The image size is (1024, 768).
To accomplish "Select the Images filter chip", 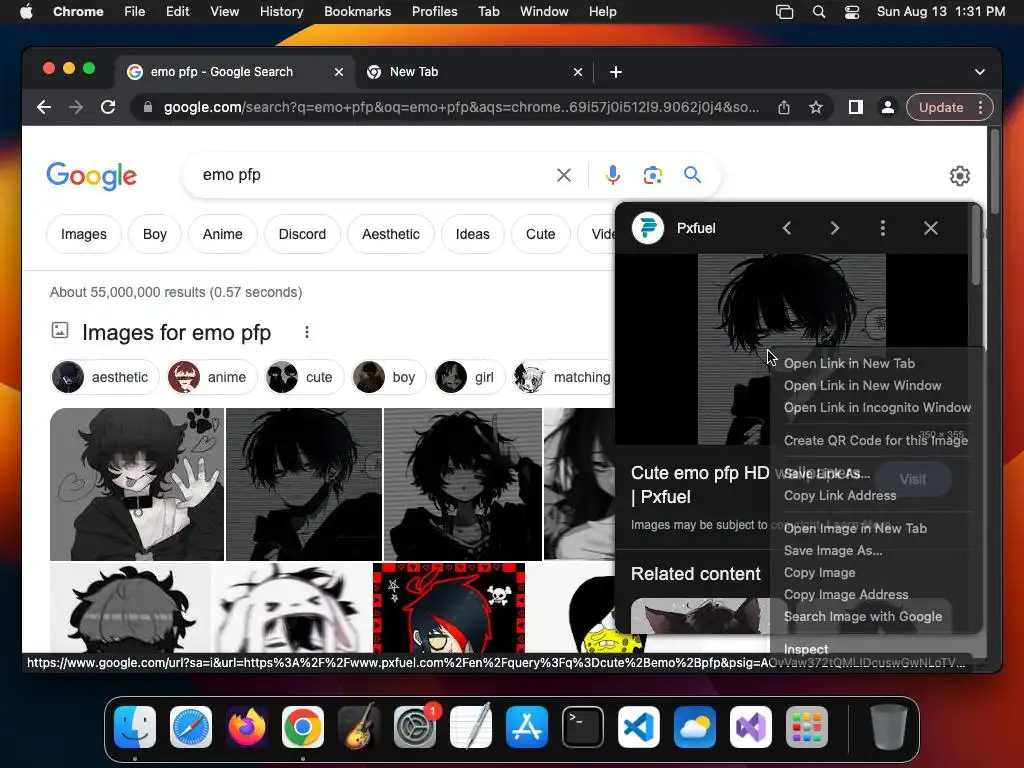I will (x=84, y=234).
